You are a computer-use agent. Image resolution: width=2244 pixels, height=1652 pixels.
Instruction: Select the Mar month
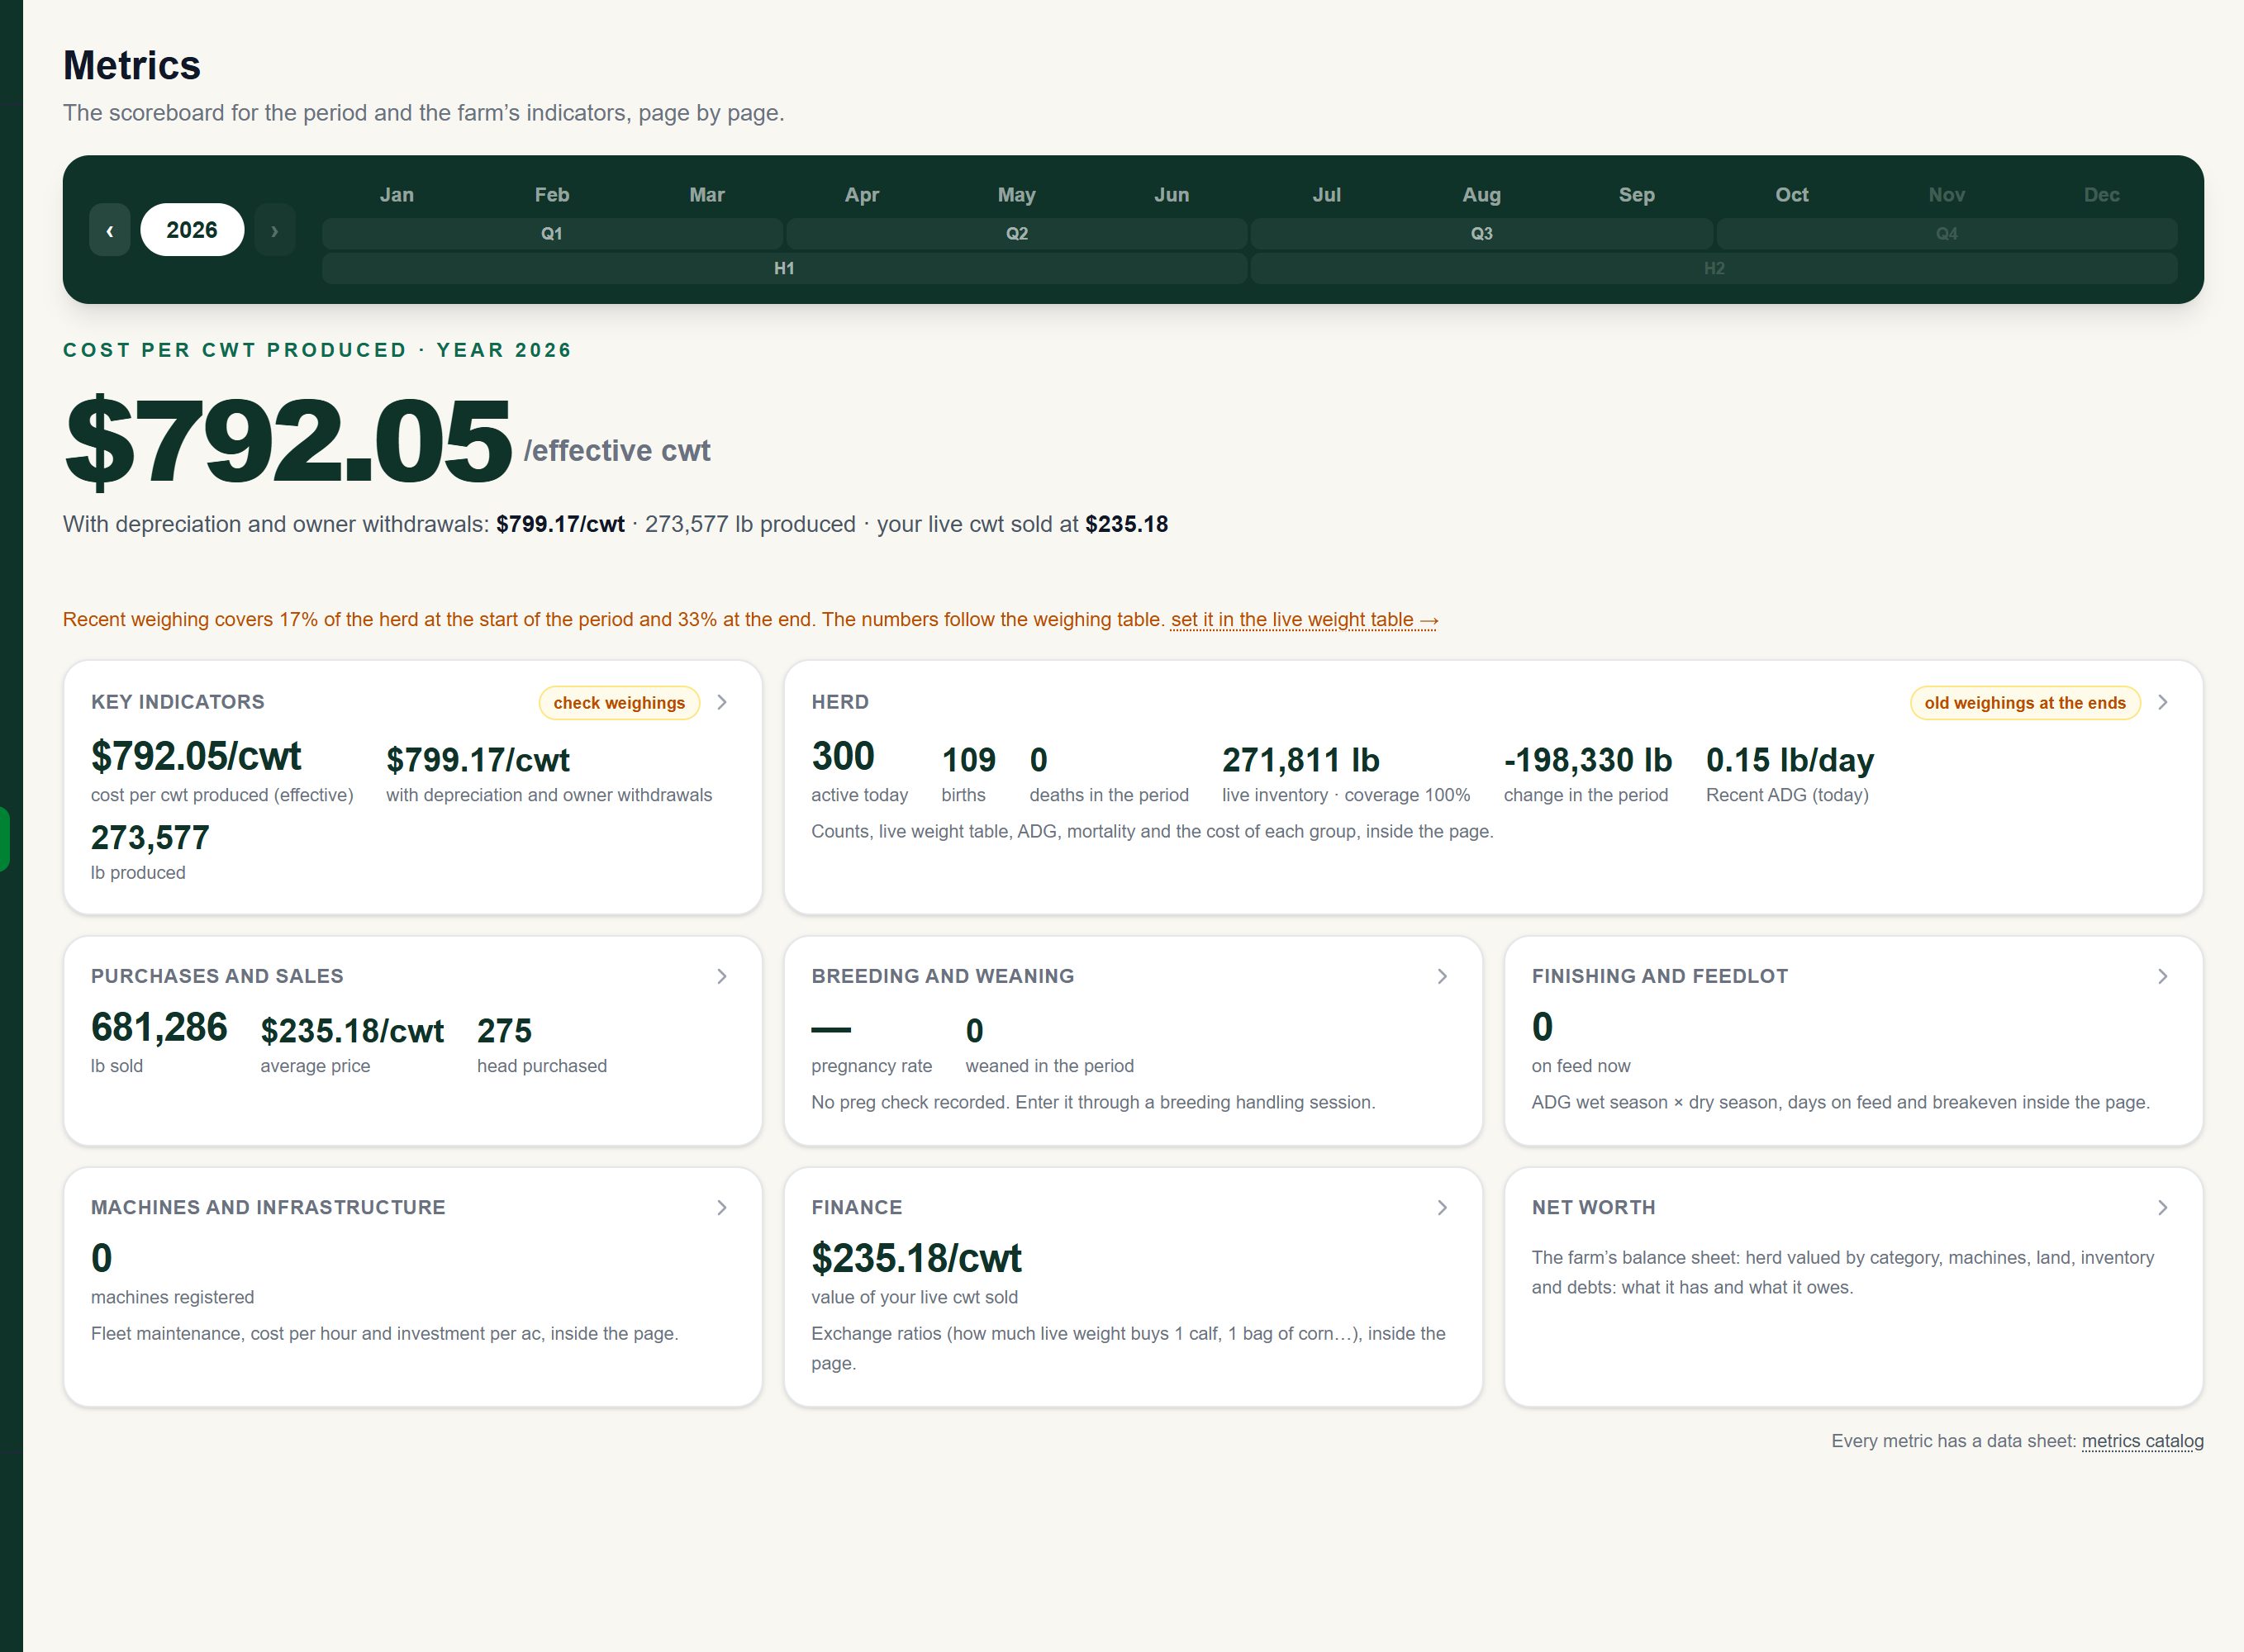tap(707, 195)
